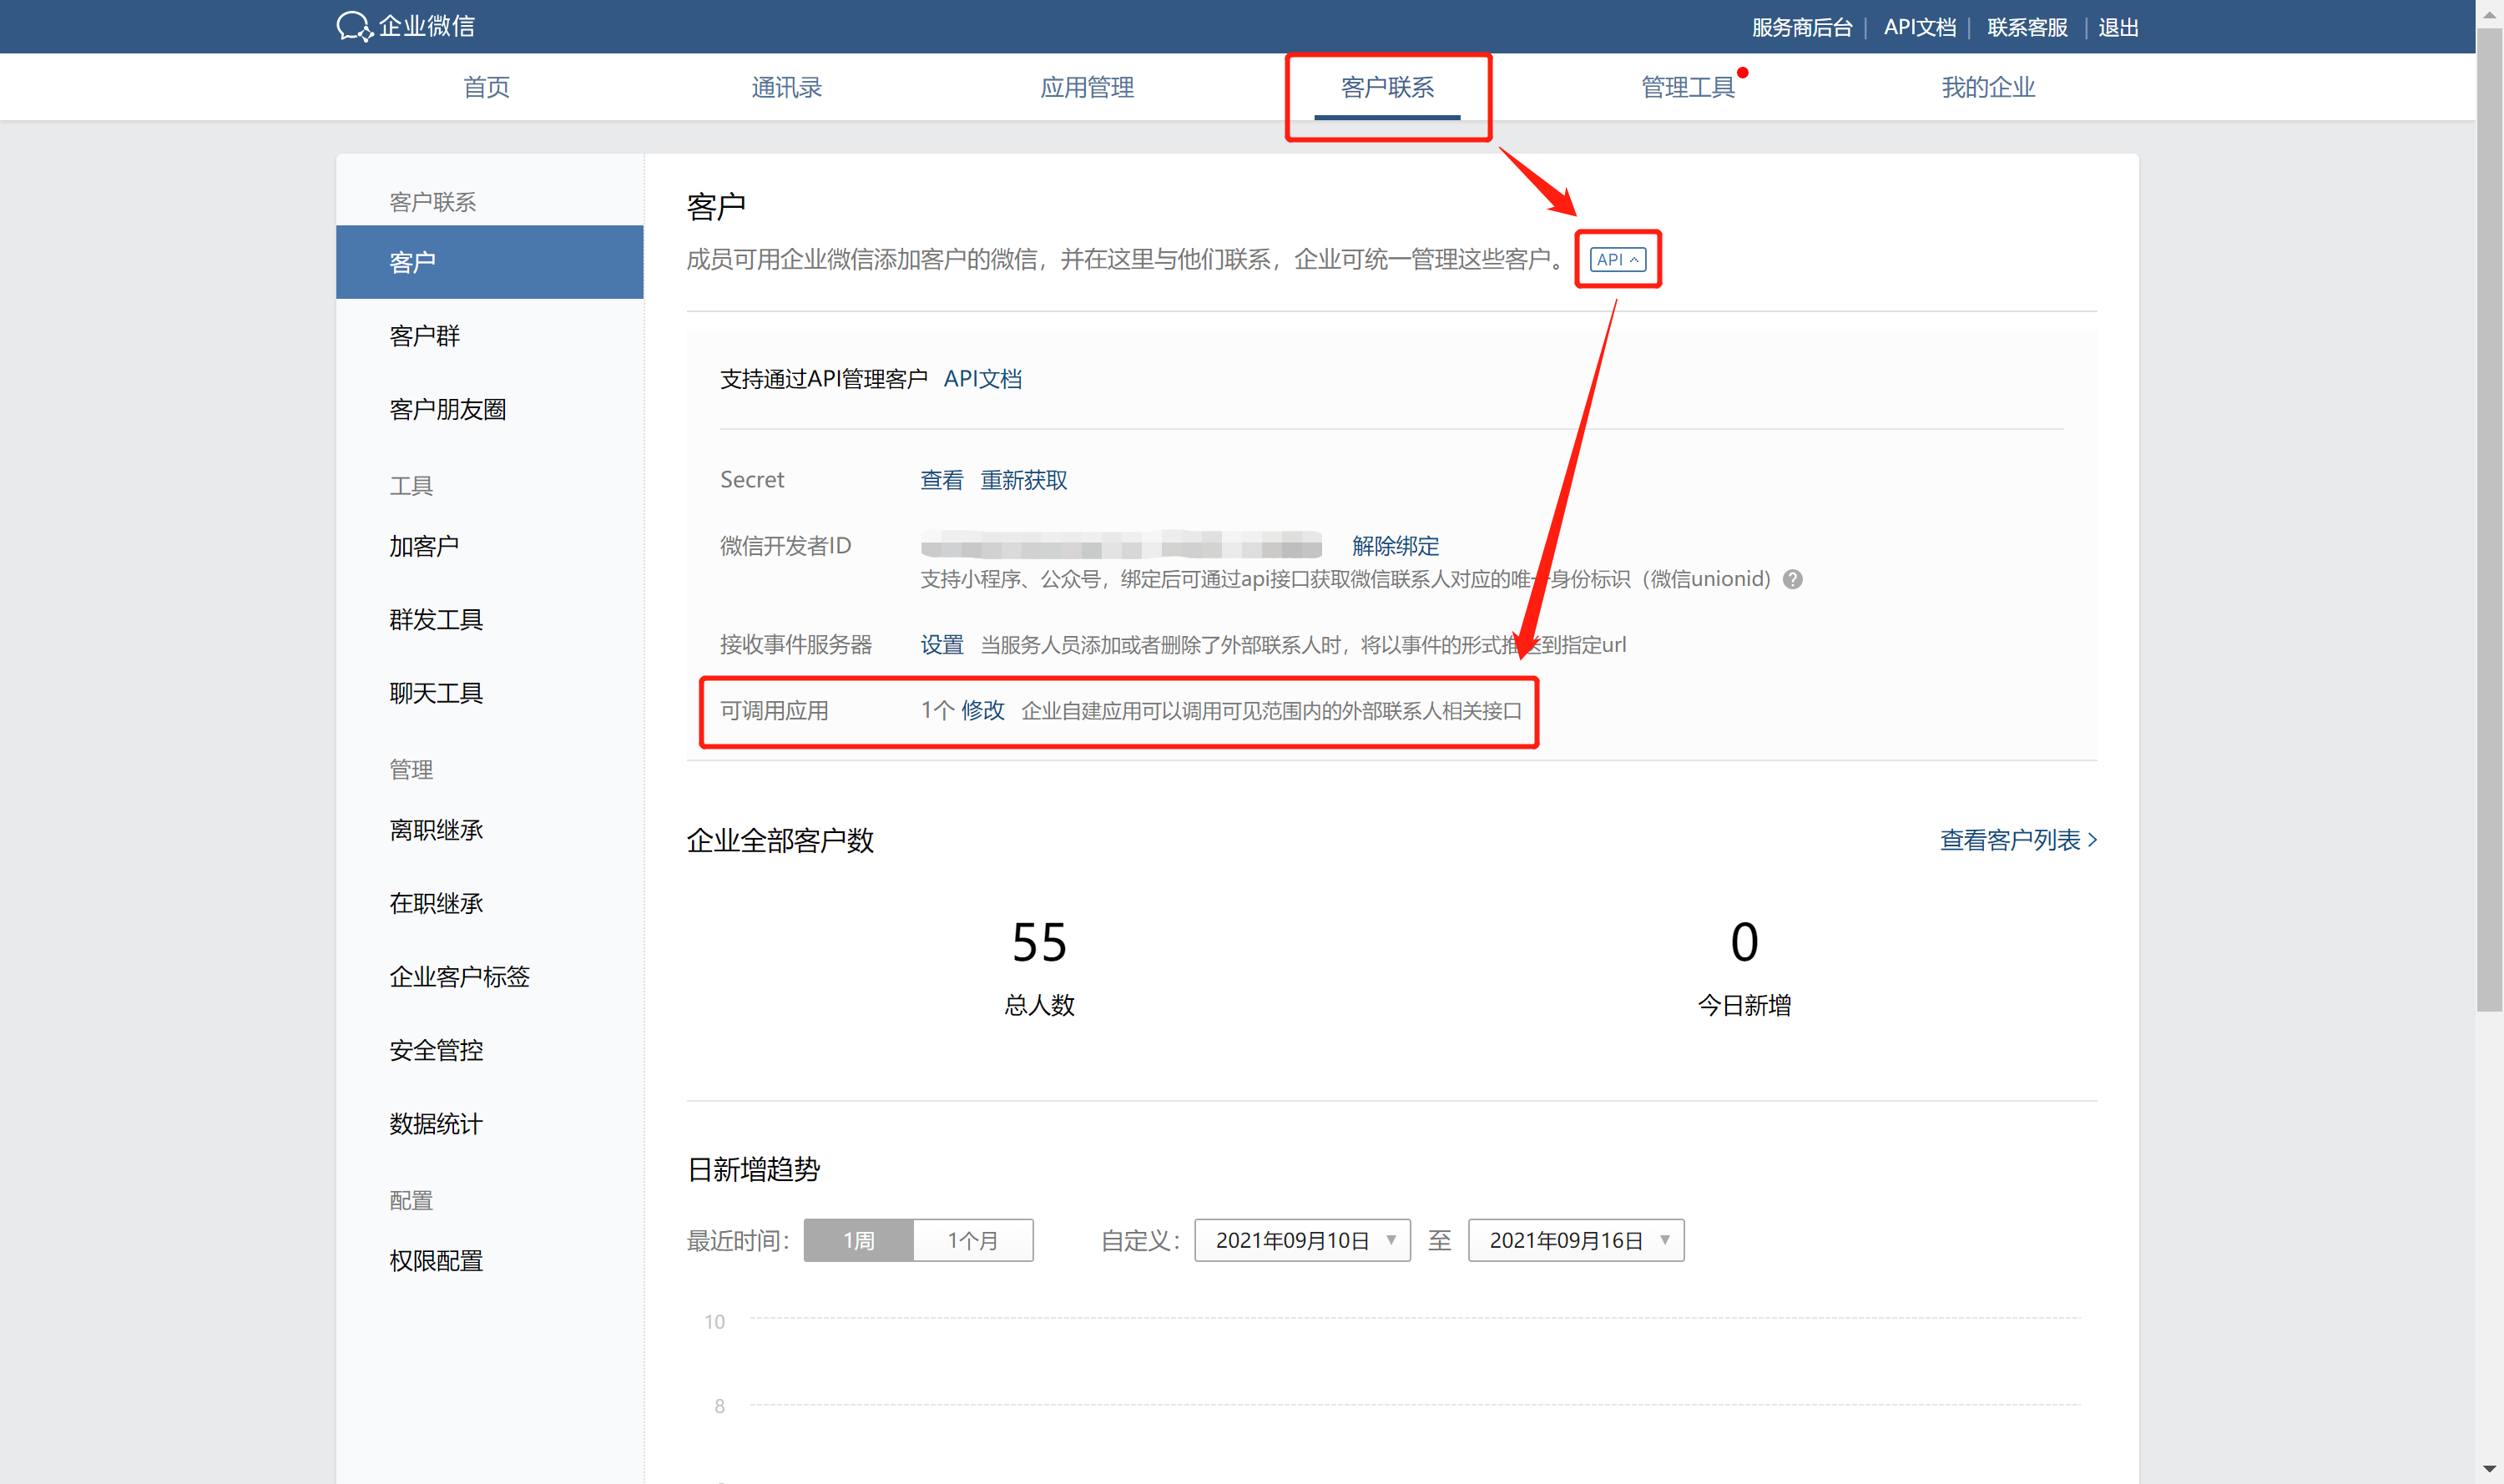Open the start date dropdown 2021年09月10日
The image size is (2504, 1484).
click(1301, 1240)
